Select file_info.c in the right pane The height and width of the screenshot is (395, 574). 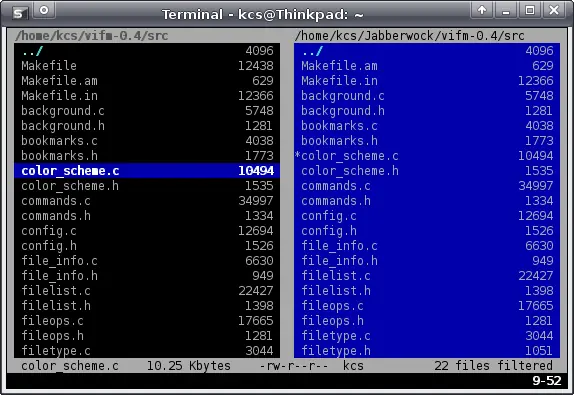[427, 246]
